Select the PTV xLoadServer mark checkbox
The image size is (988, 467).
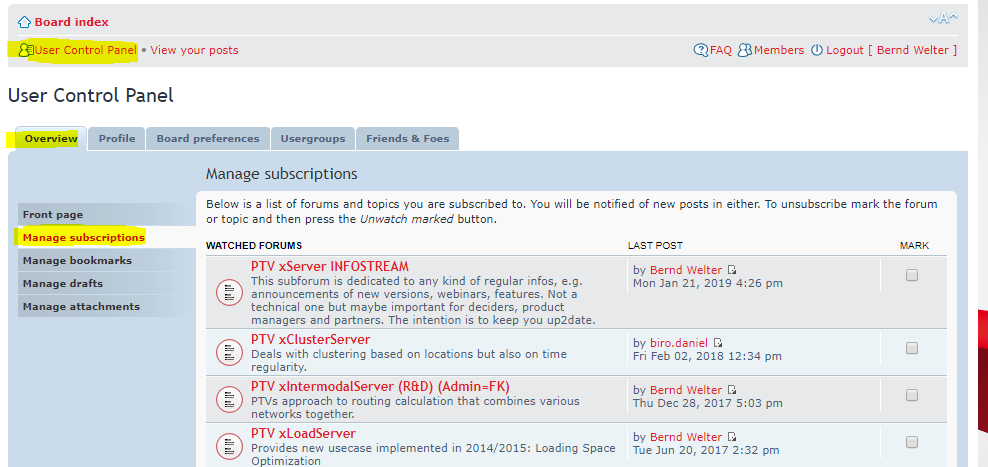pyautogui.click(x=911, y=441)
